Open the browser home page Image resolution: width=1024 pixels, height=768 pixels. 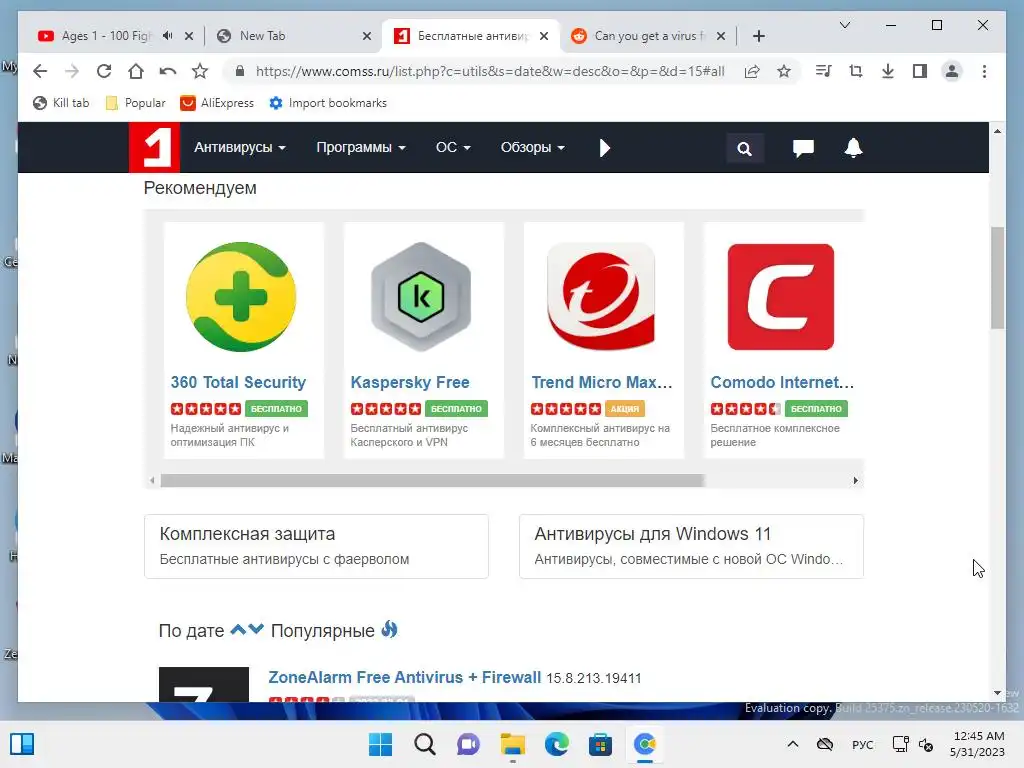click(x=136, y=71)
